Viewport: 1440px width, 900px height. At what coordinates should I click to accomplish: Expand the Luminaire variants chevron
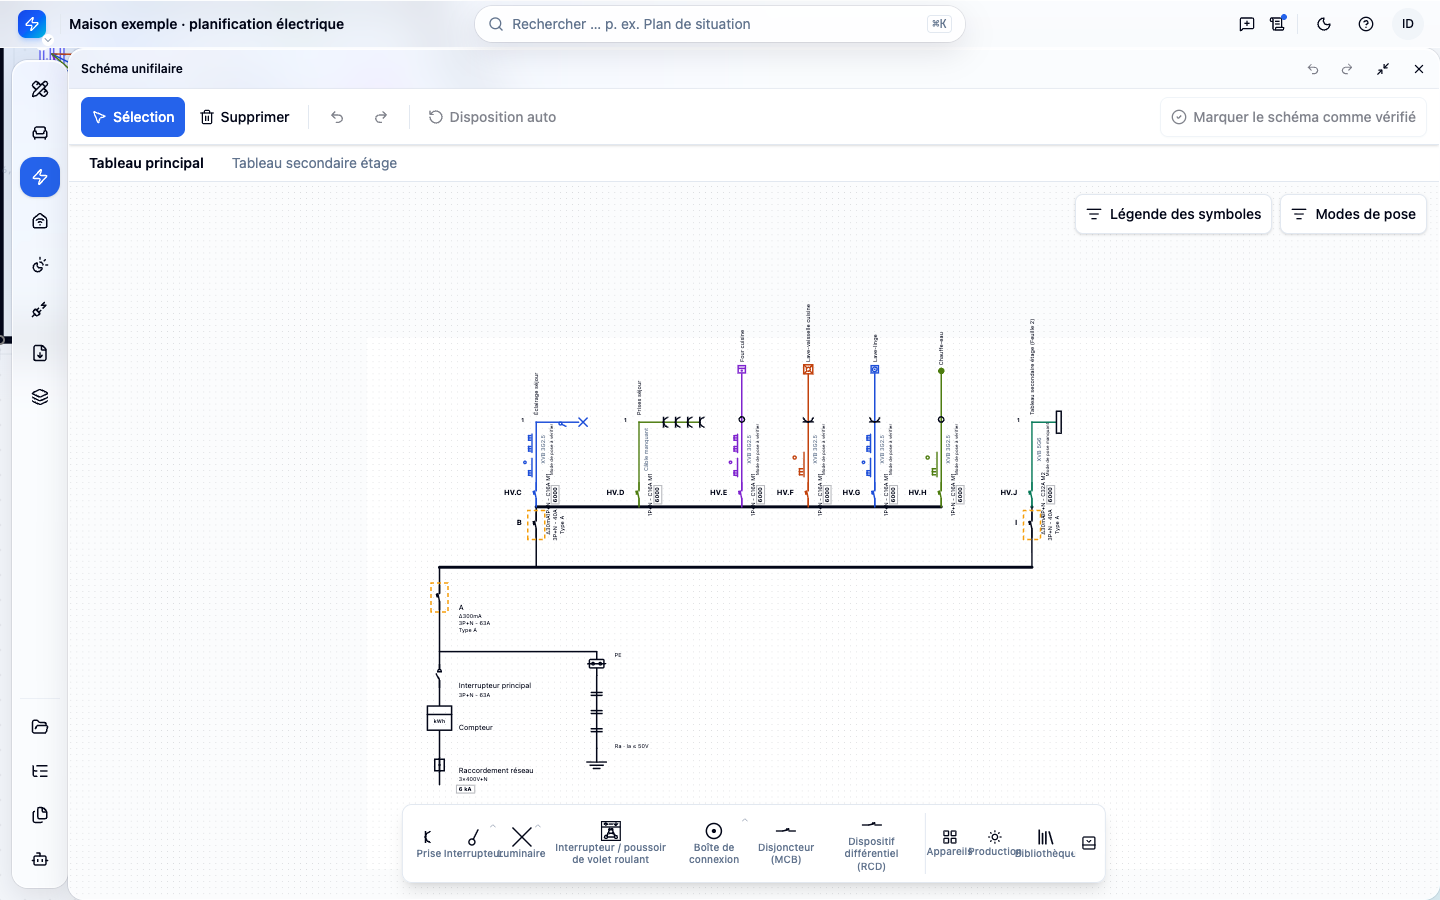pos(538,826)
